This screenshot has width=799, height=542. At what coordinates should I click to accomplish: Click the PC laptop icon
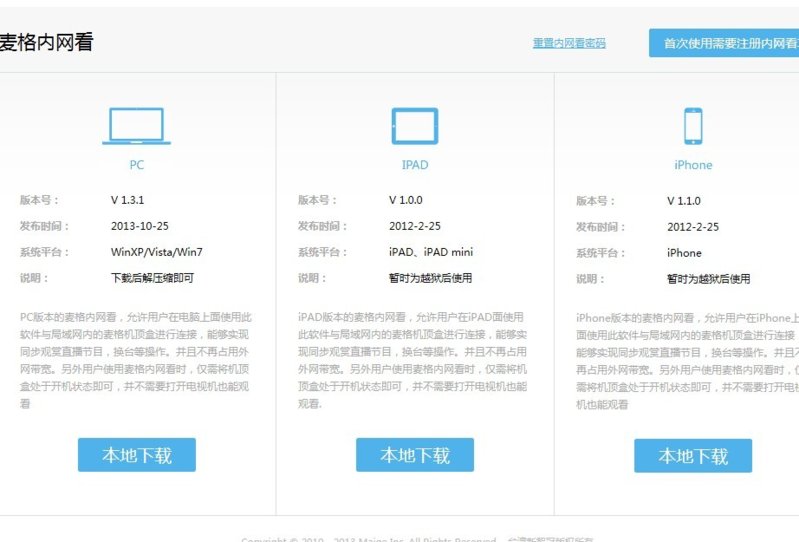coord(136,126)
